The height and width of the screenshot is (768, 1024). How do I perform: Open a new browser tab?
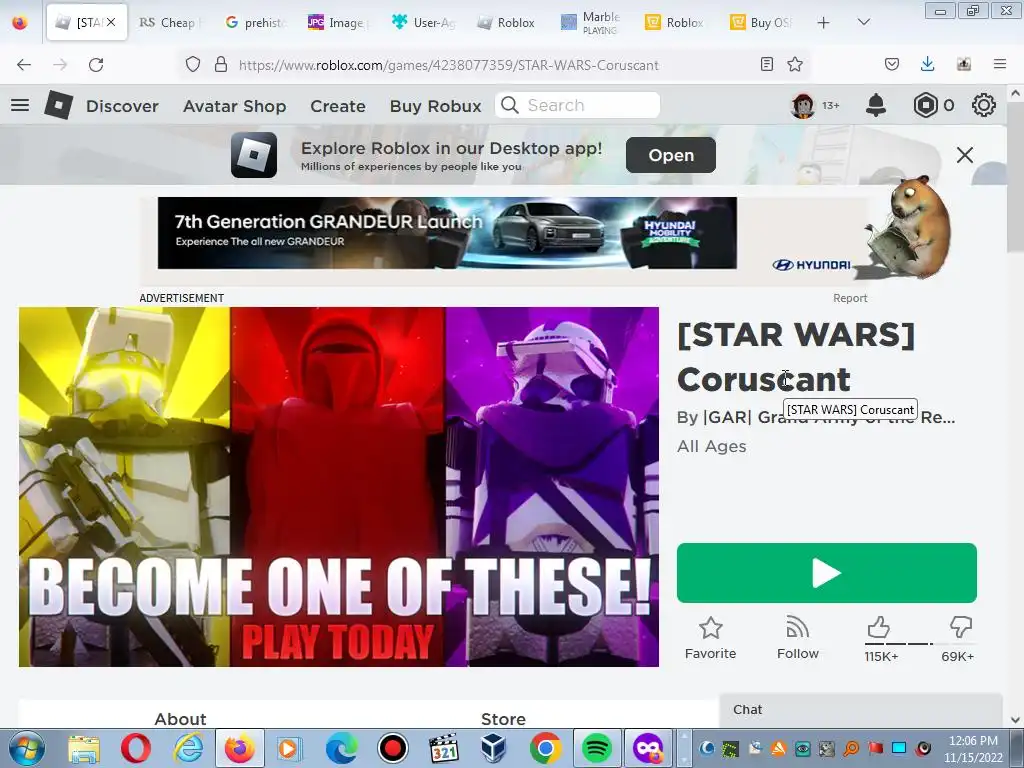pos(824,22)
